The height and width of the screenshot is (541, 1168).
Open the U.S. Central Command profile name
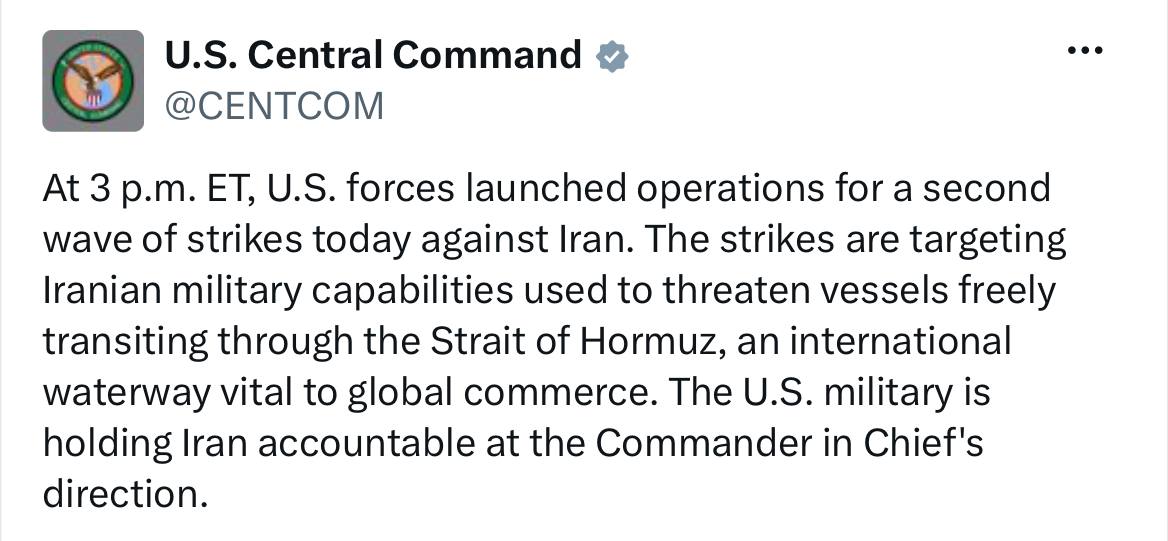(x=372, y=55)
